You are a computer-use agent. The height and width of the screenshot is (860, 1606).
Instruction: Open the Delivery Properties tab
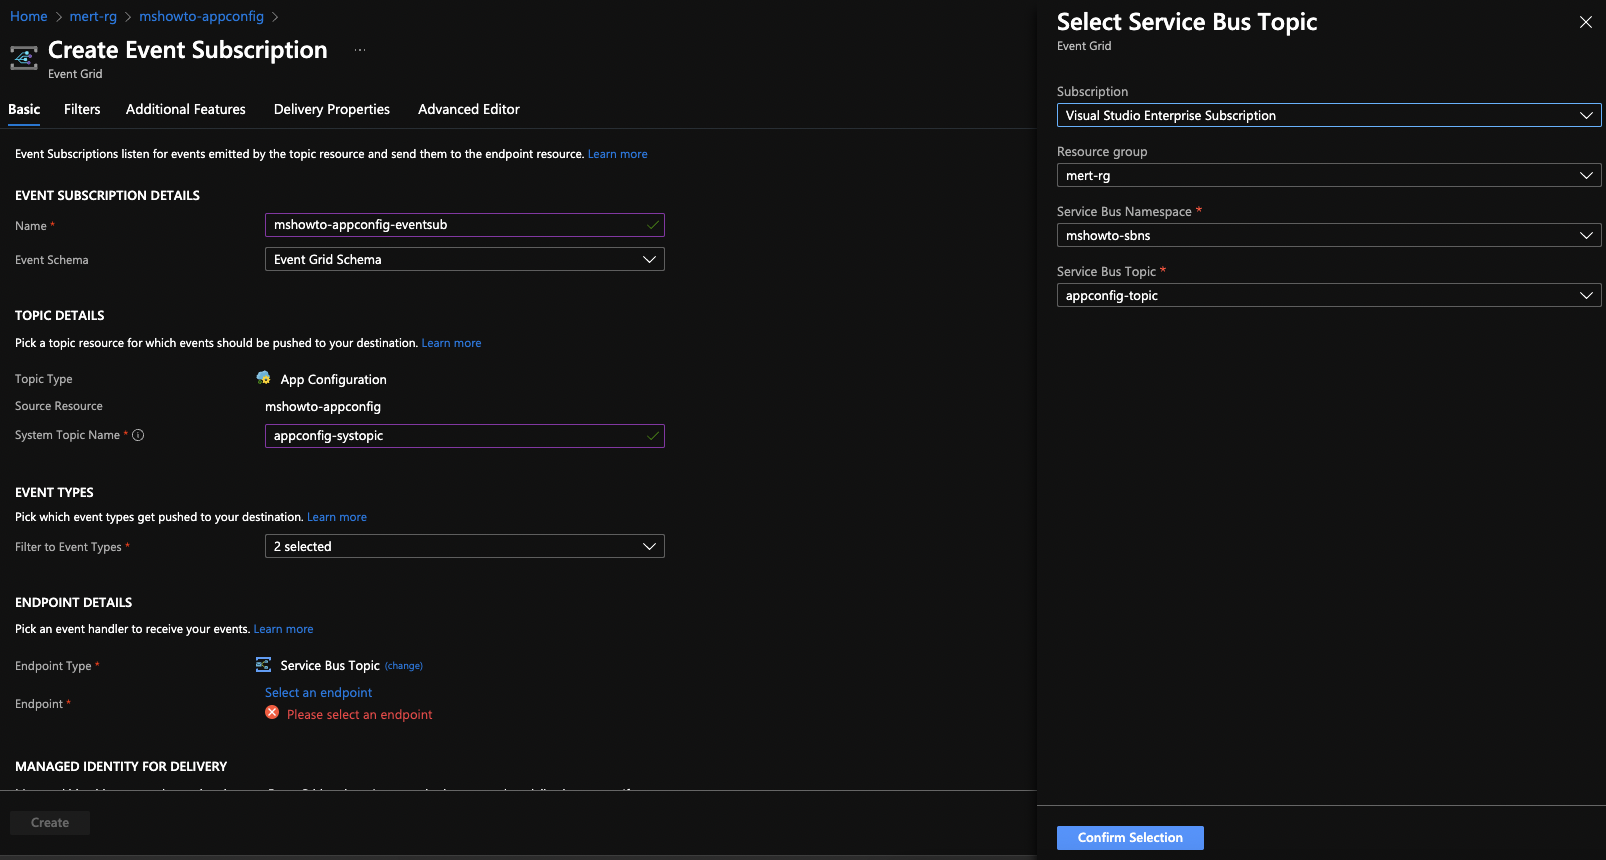(332, 109)
